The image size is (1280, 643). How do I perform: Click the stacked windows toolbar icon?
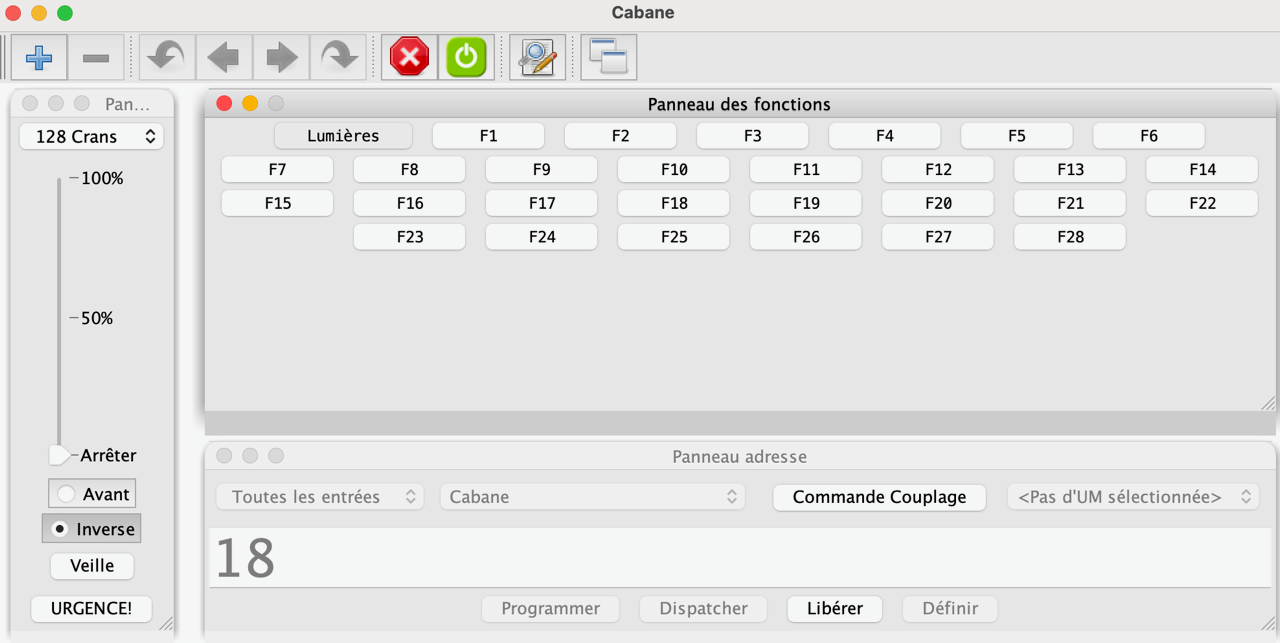(x=608, y=57)
